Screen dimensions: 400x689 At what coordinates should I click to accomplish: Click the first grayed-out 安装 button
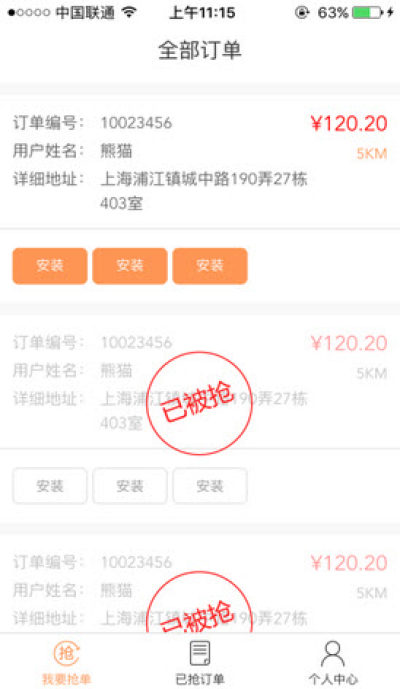(x=50, y=486)
